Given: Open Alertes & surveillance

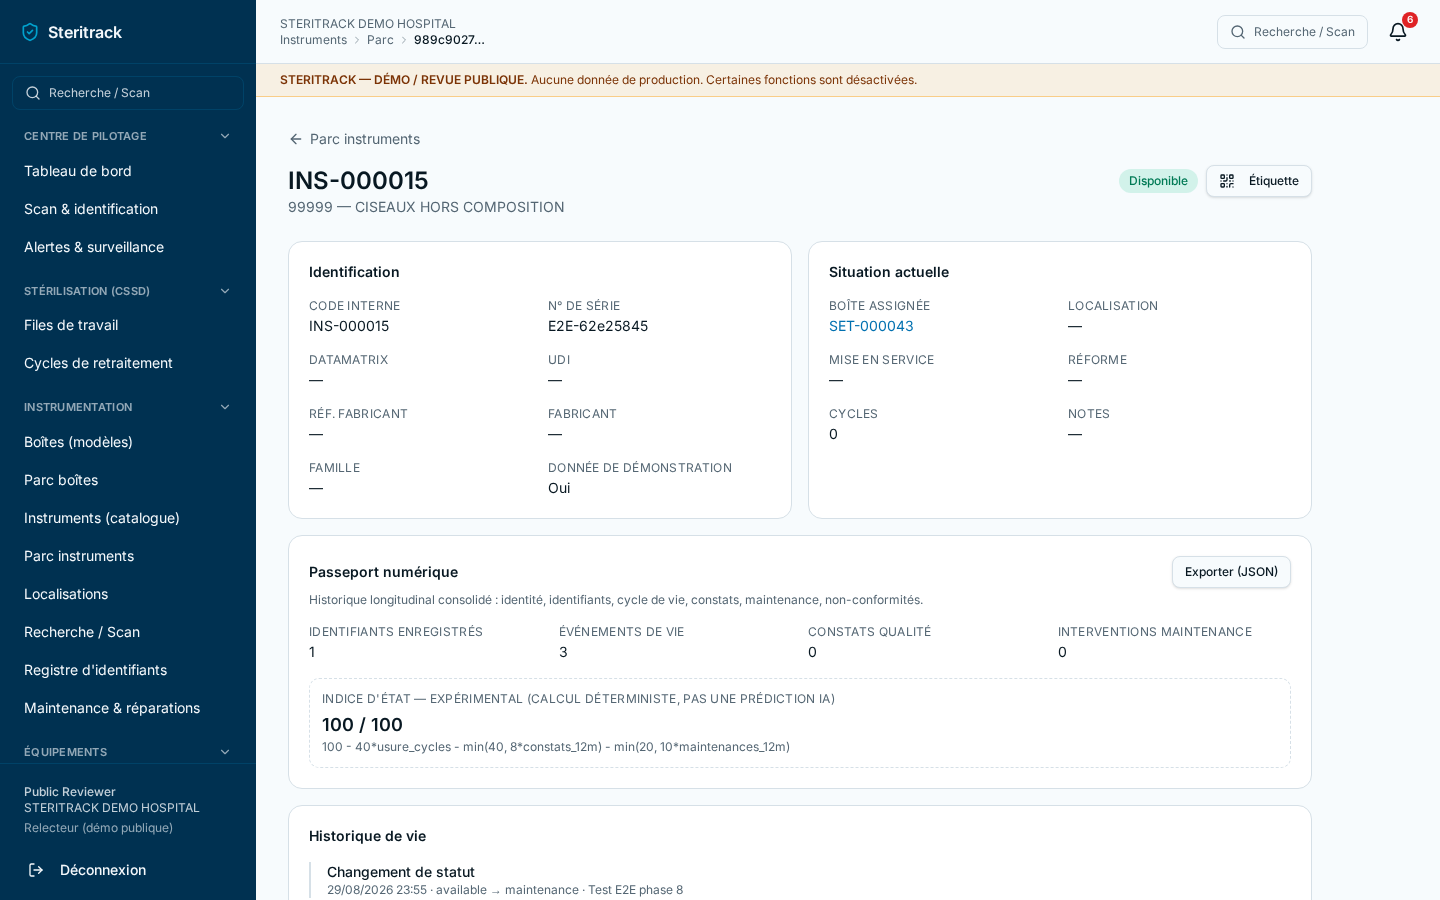Looking at the screenshot, I should pyautogui.click(x=128, y=247).
